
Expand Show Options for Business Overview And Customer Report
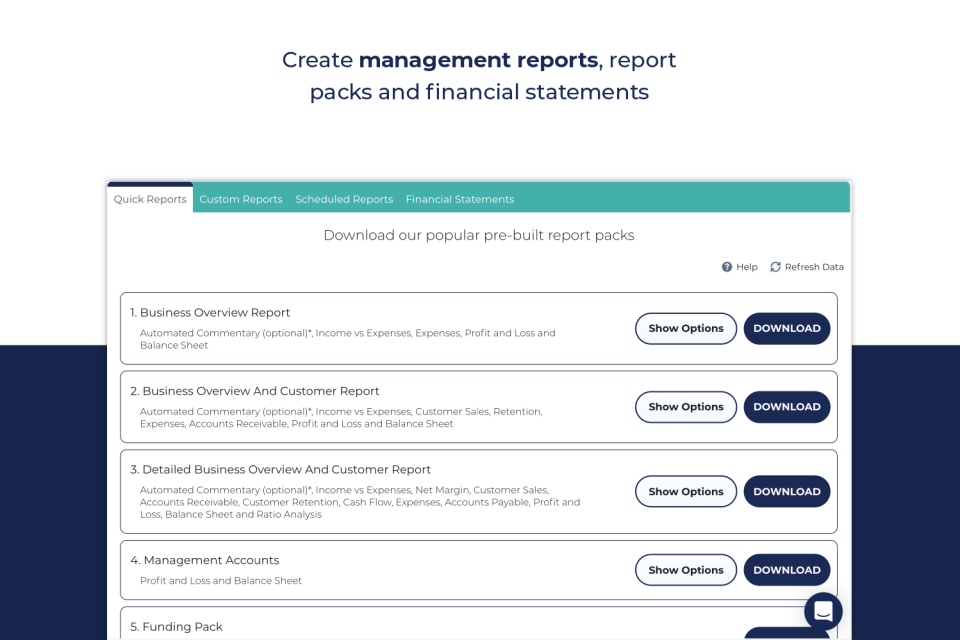click(x=686, y=407)
